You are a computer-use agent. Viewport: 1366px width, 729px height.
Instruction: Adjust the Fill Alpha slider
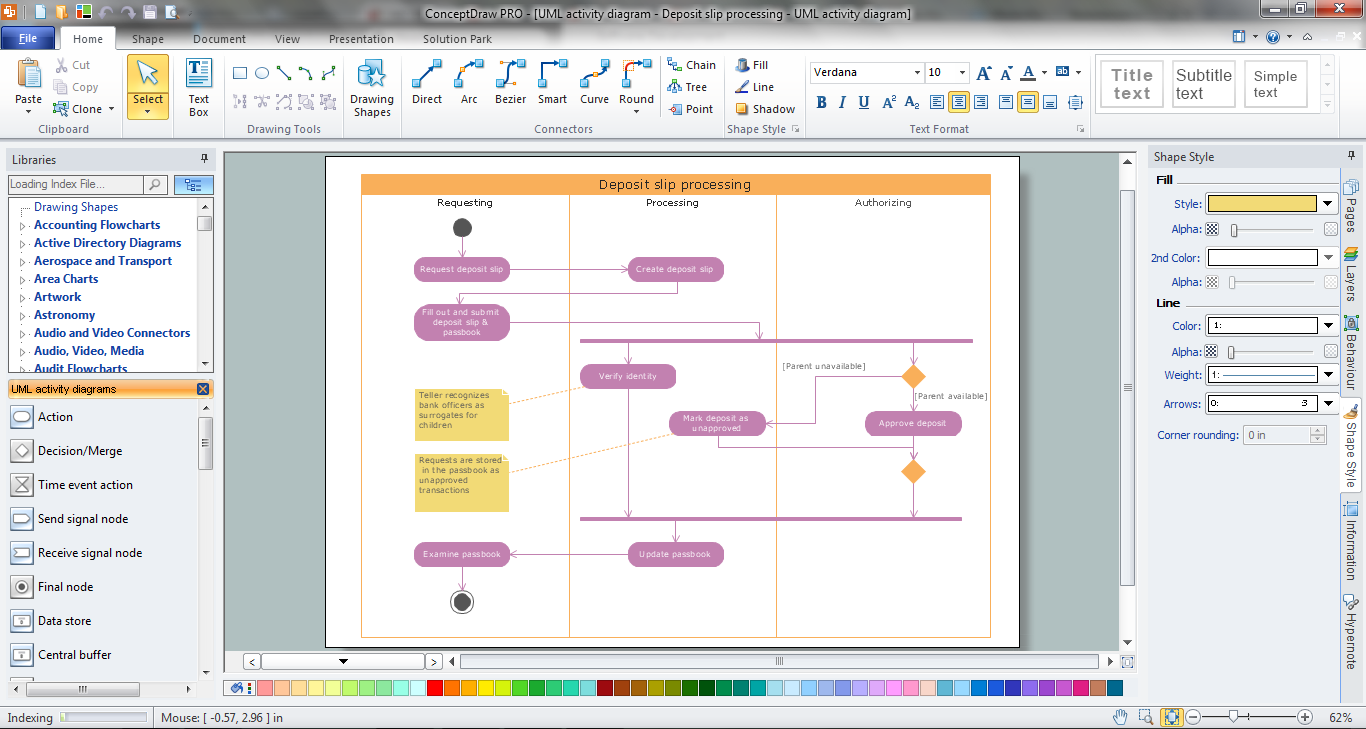click(x=1234, y=230)
